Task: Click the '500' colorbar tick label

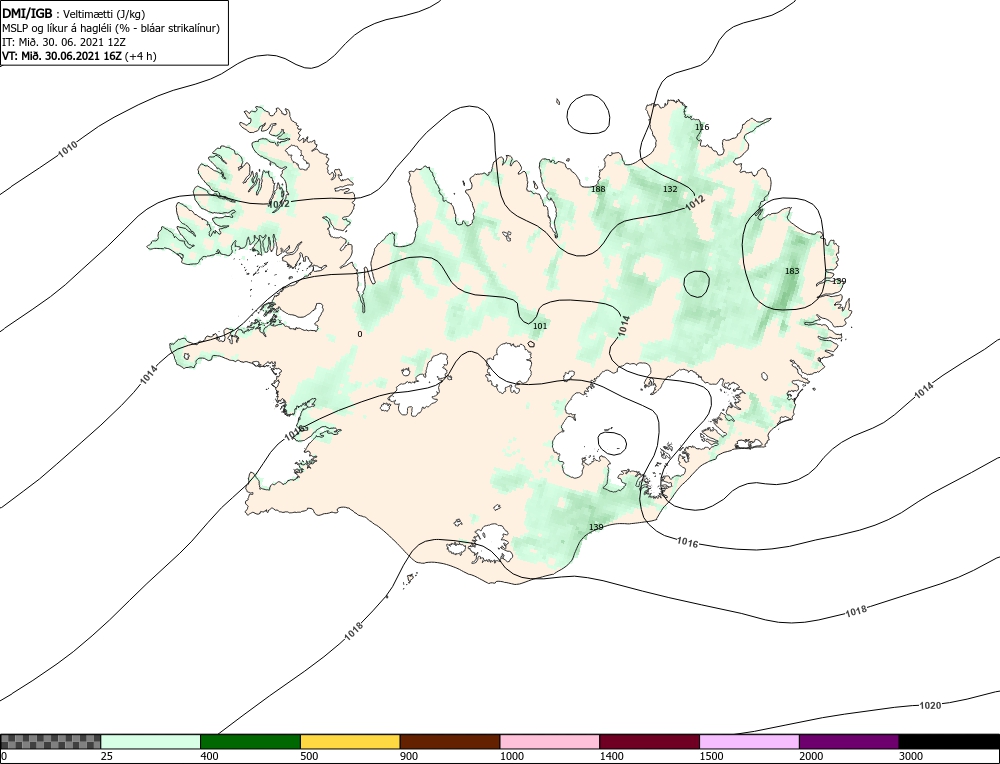Action: 309,756
